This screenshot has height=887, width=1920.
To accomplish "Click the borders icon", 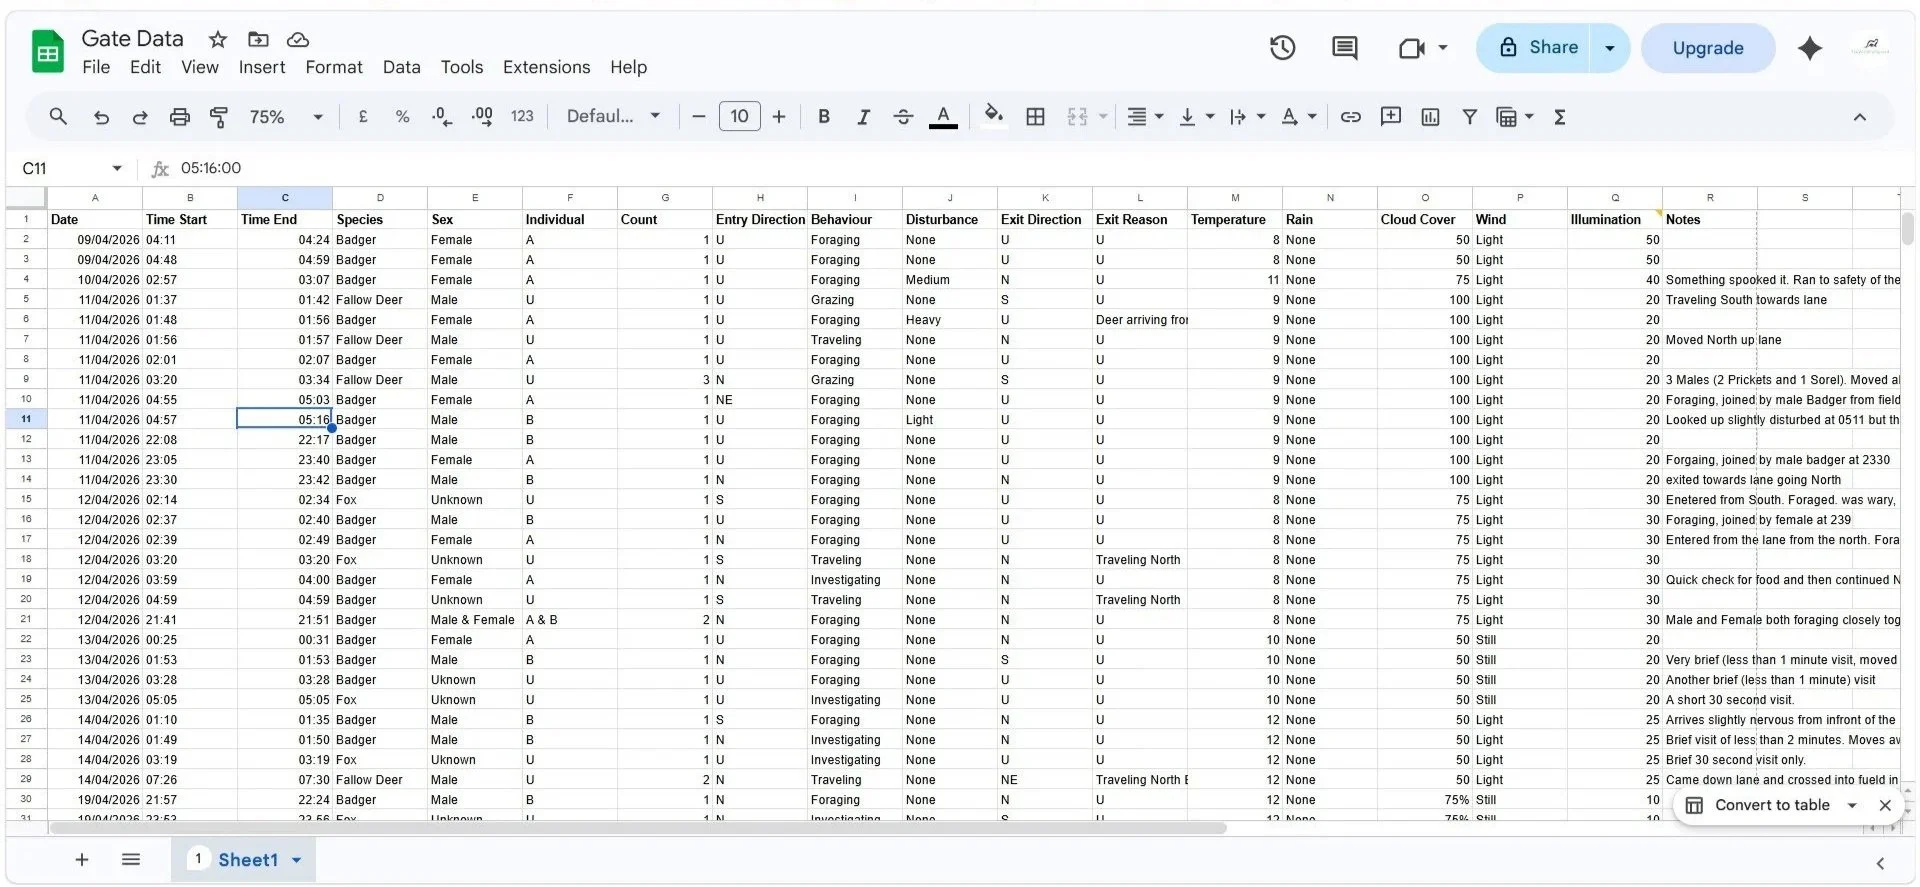I will pos(1036,117).
